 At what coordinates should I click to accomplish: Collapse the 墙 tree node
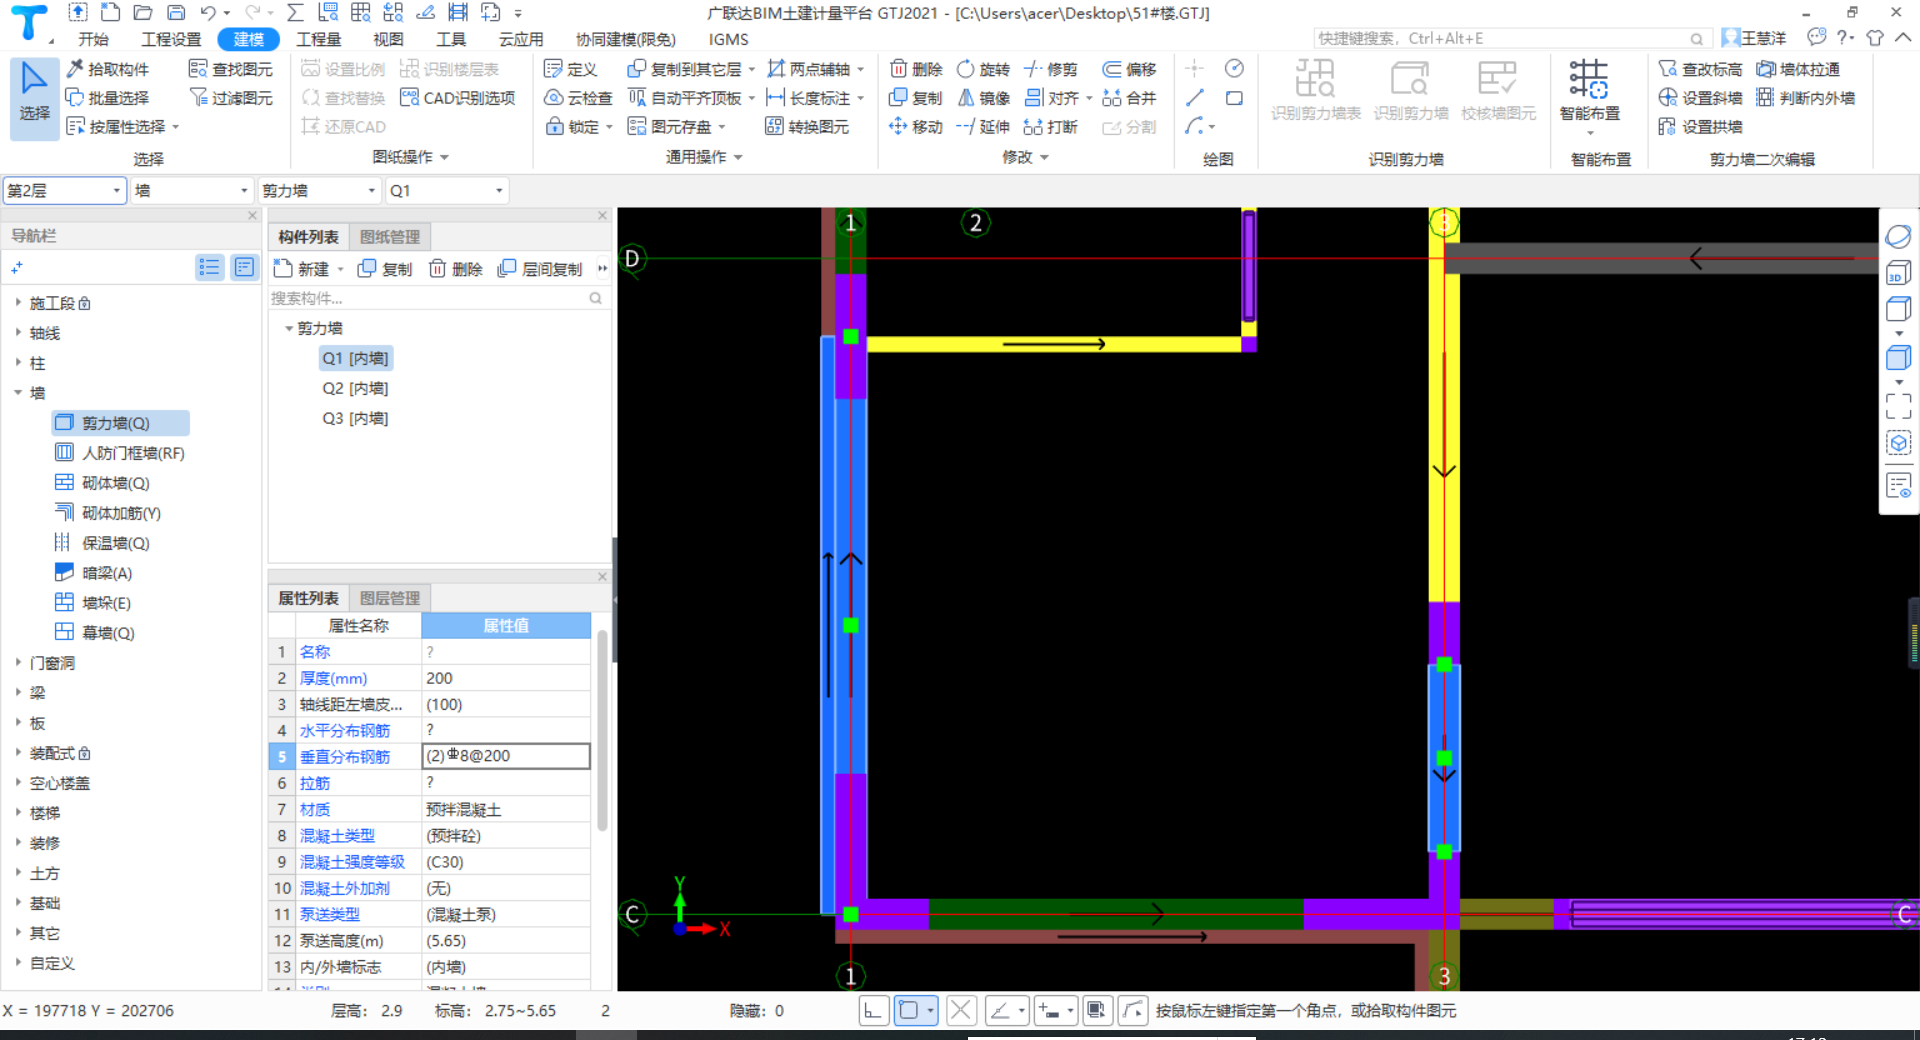(18, 392)
